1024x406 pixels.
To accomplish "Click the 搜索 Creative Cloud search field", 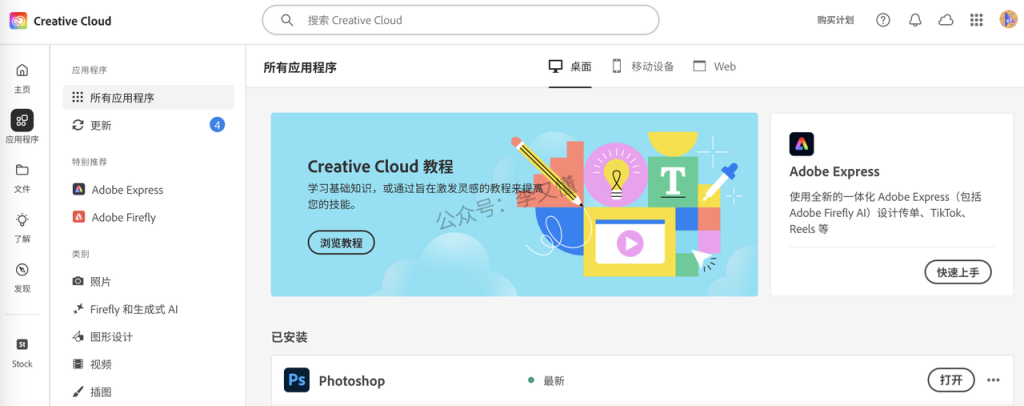I will (460, 20).
